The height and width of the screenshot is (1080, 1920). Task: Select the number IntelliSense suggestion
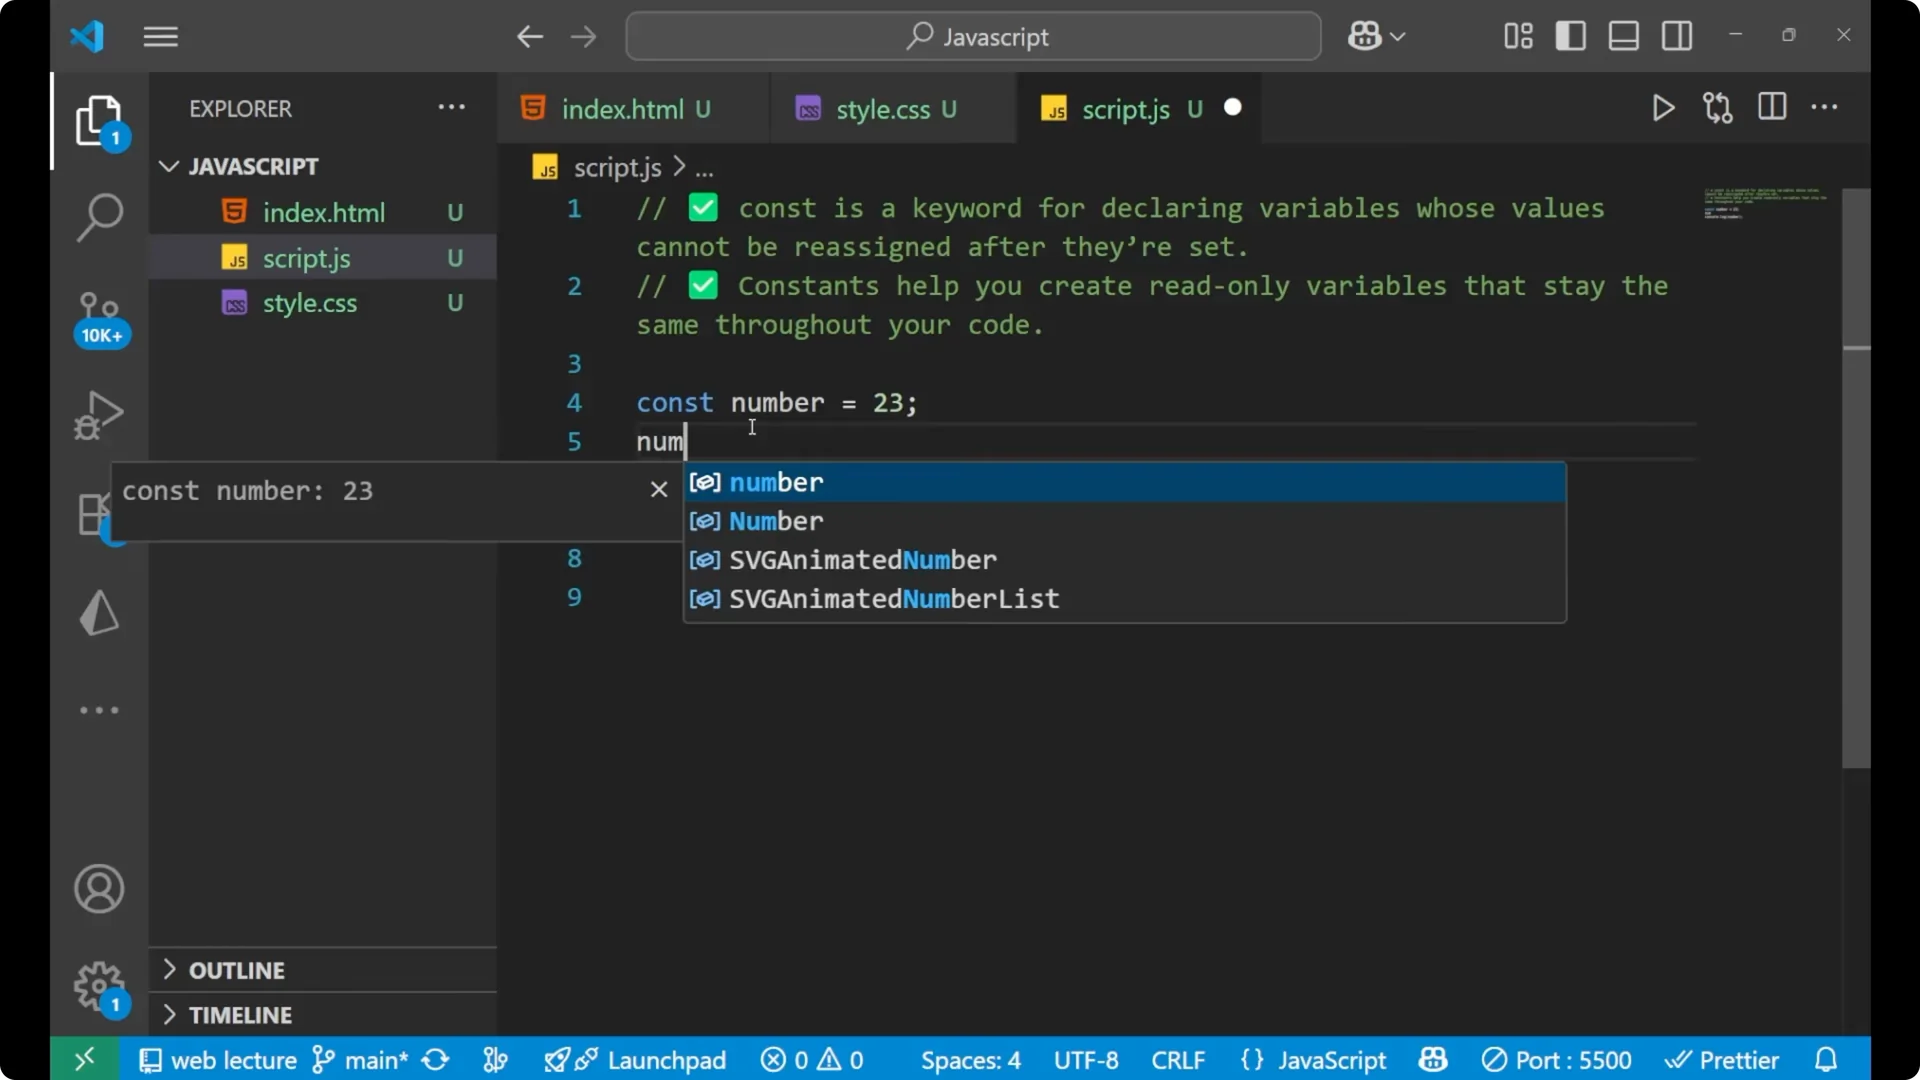777,482
